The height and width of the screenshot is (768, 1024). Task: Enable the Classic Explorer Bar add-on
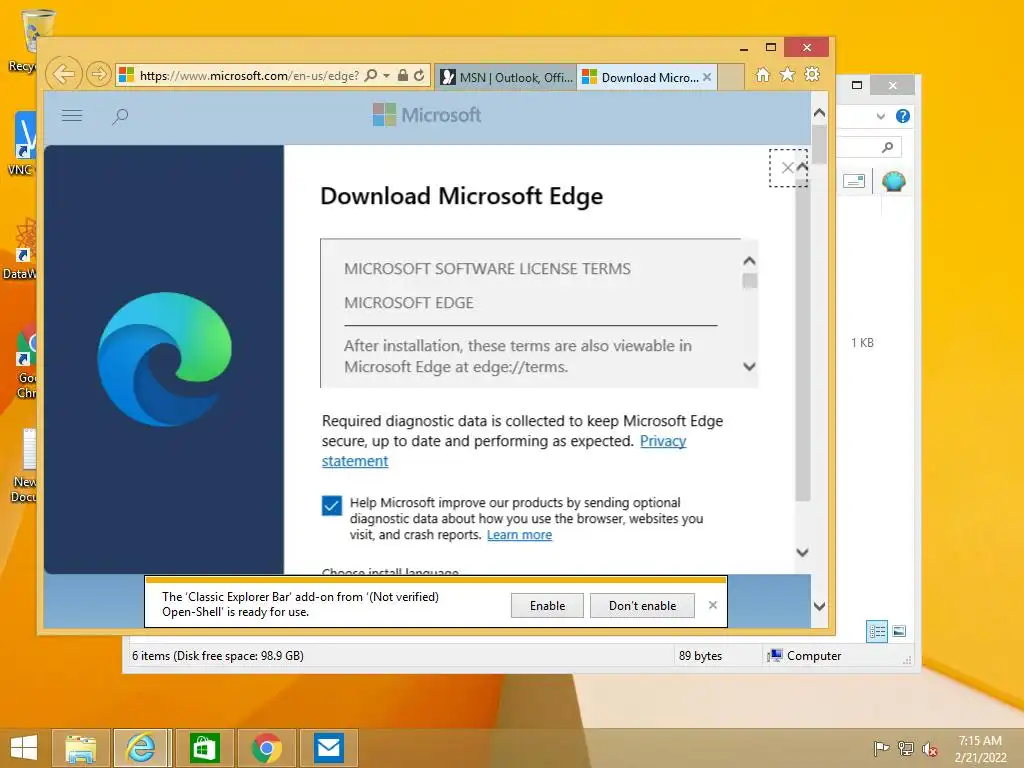(x=547, y=606)
